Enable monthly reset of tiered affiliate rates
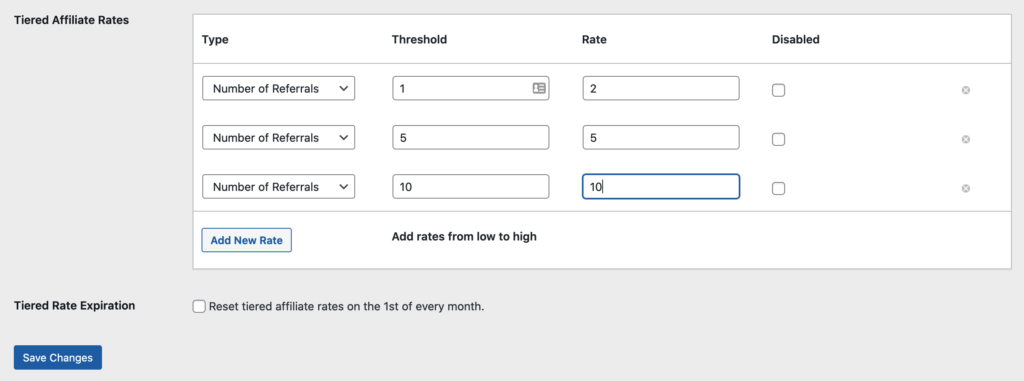1024x381 pixels. click(x=199, y=306)
